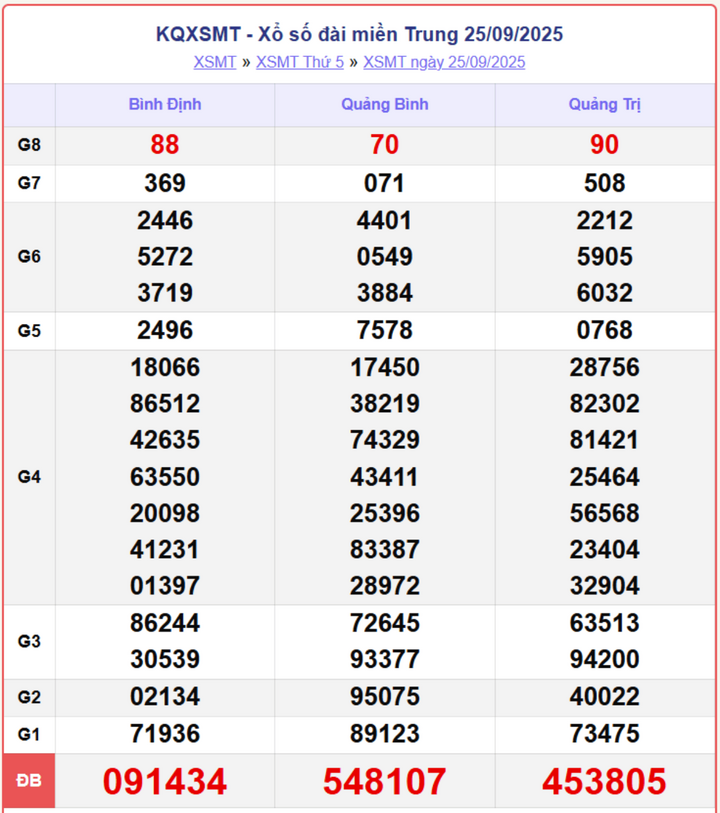Screen dimensions: 720x813
Task: Open the XSMT Thứ 5 link
Action: (300, 62)
